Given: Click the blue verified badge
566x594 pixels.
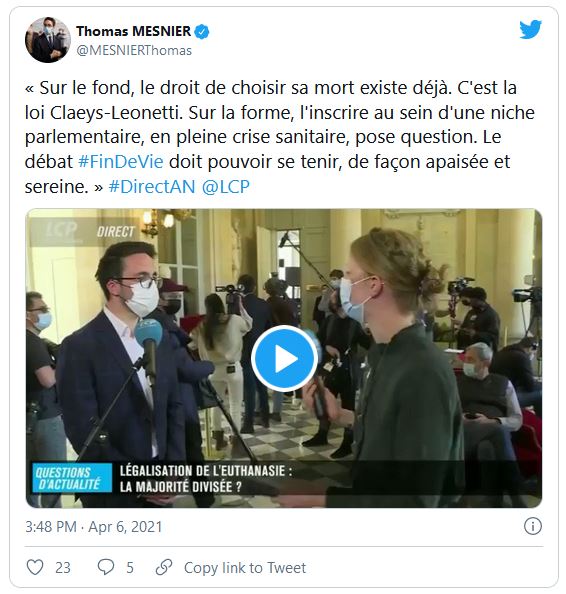Looking at the screenshot, I should [202, 32].
